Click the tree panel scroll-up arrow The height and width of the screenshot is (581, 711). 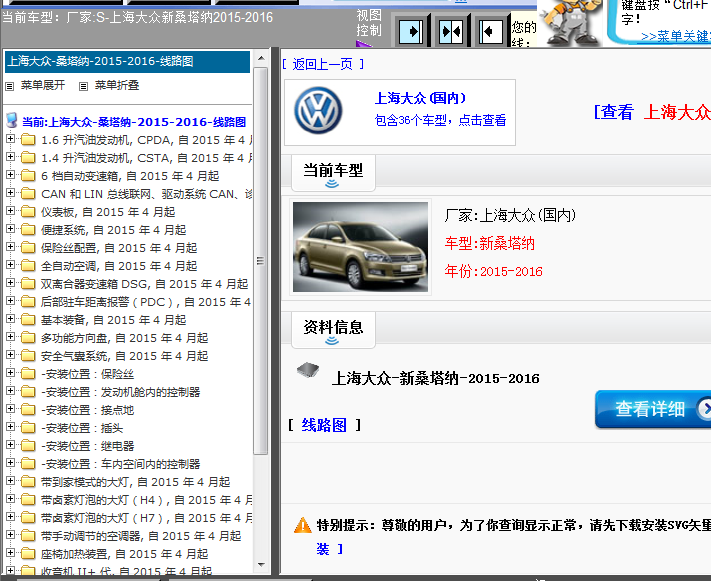click(261, 58)
